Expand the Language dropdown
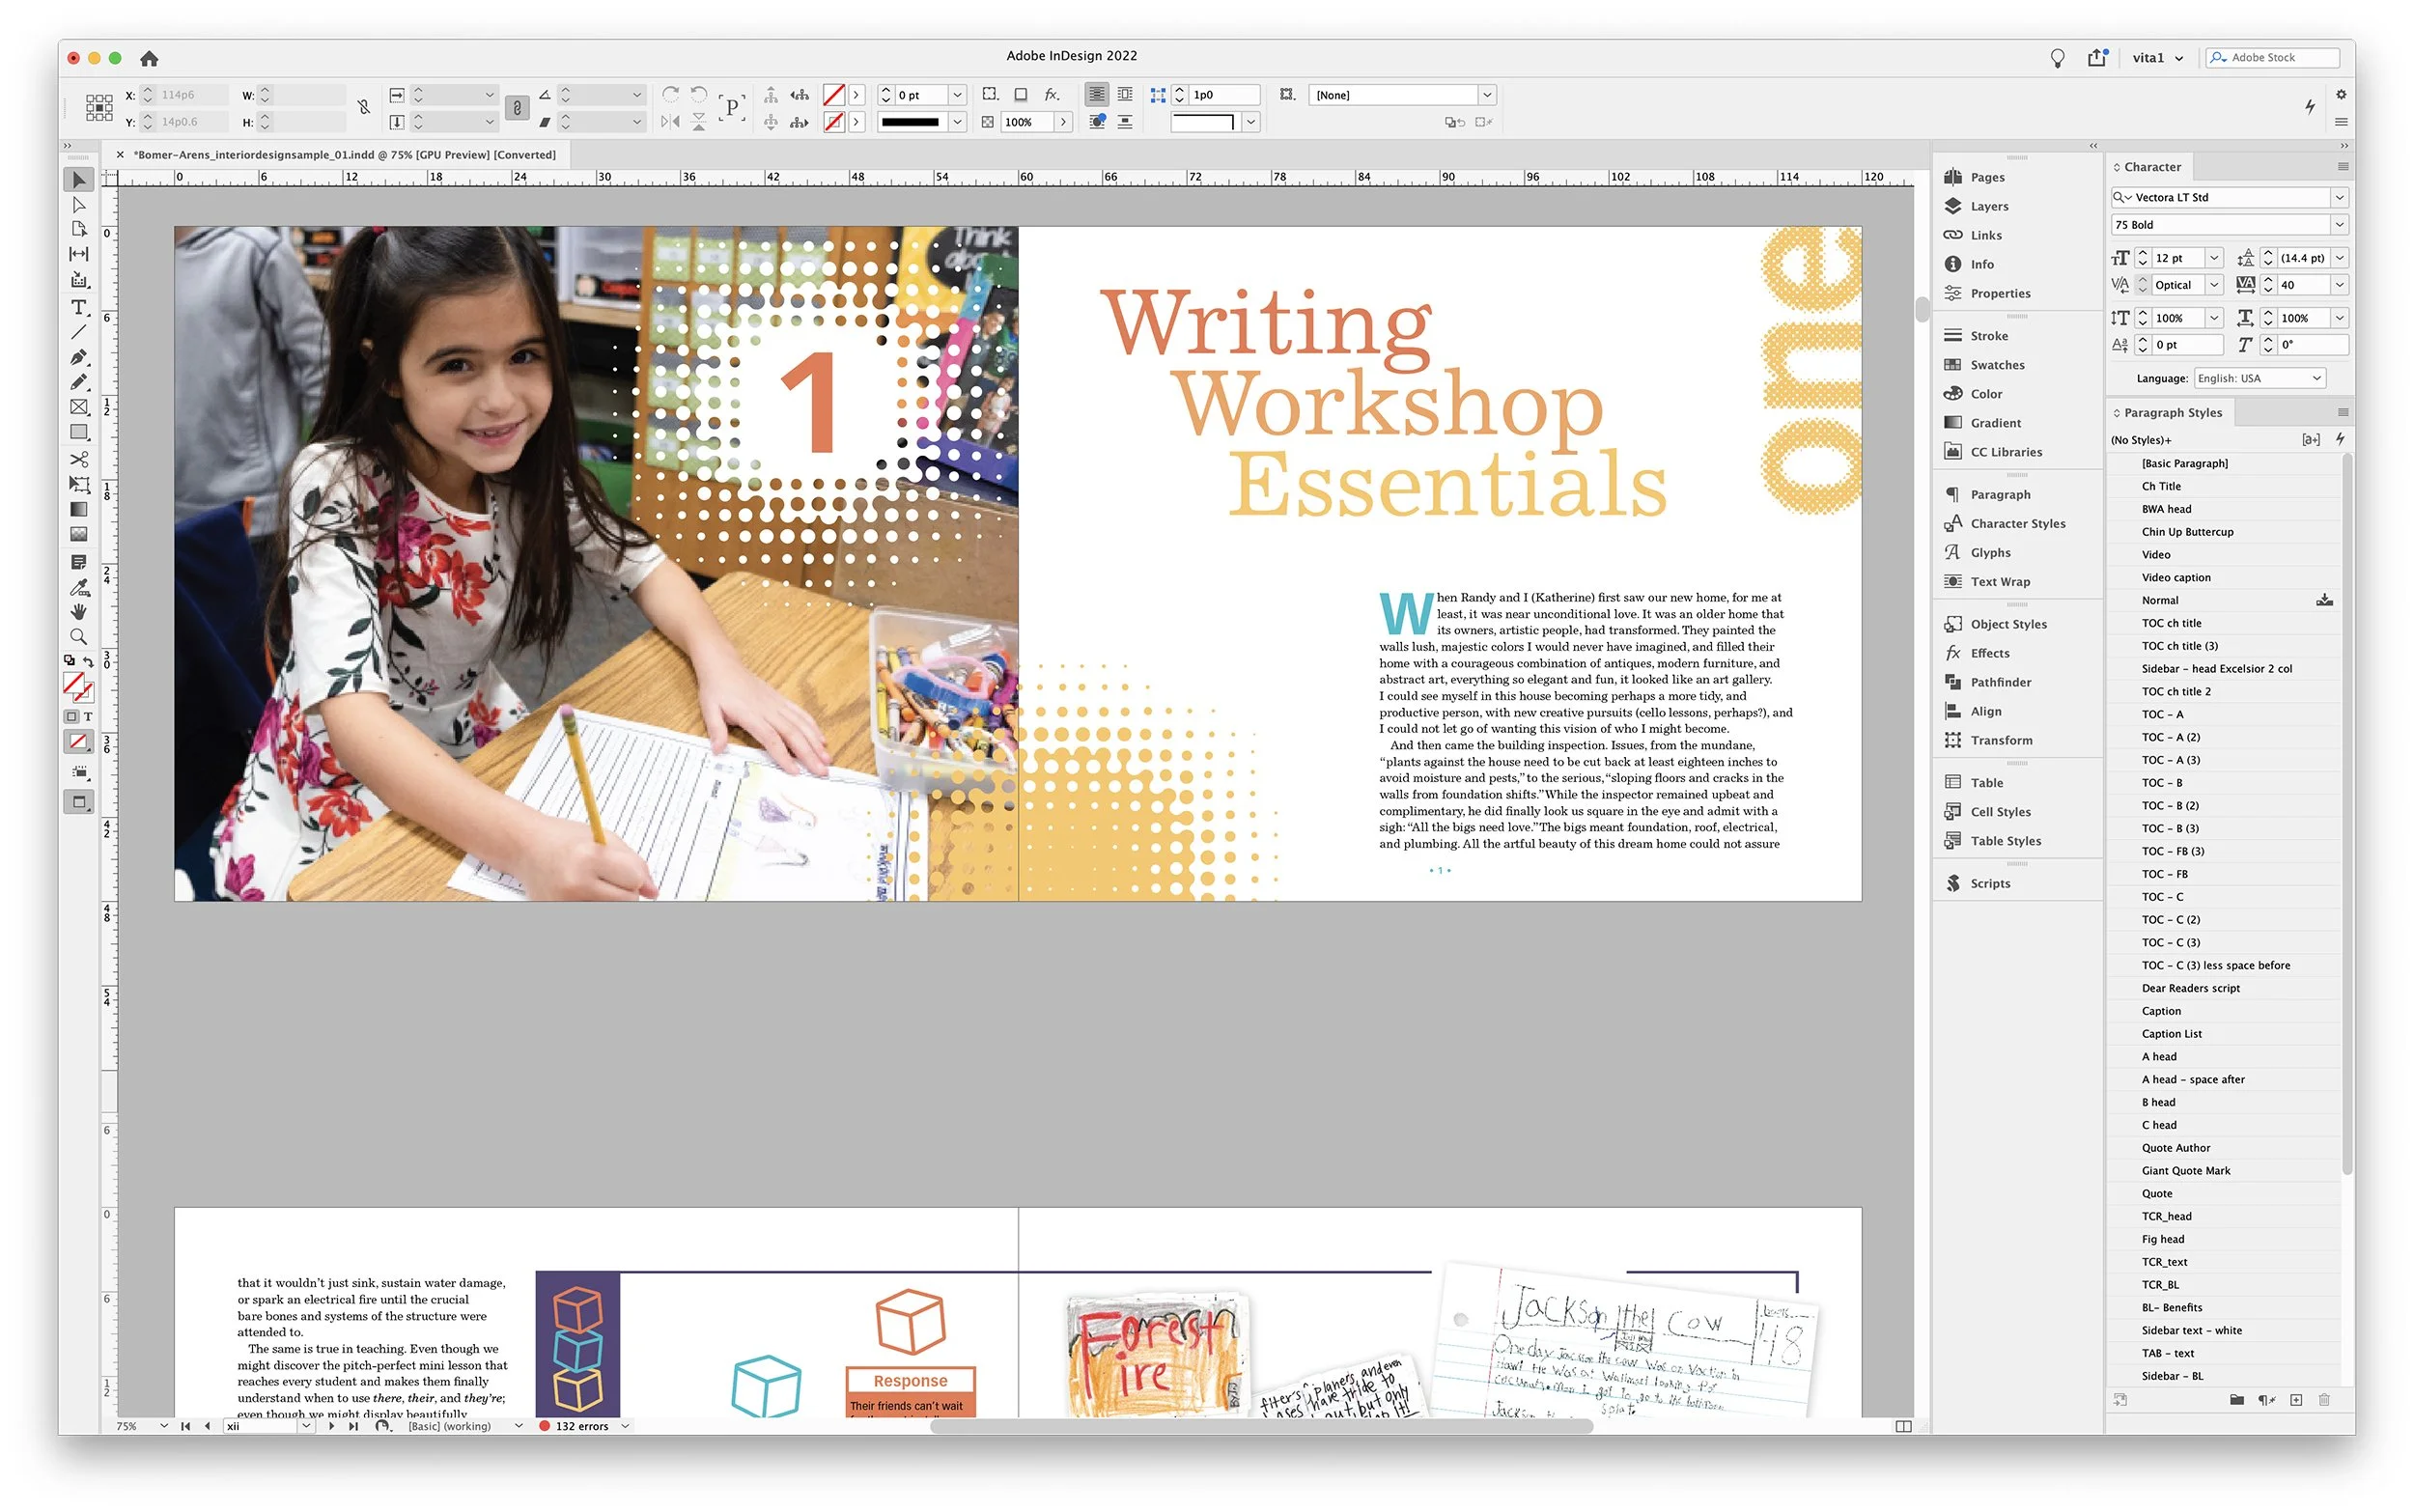The image size is (2414, 1512). 2316,378
